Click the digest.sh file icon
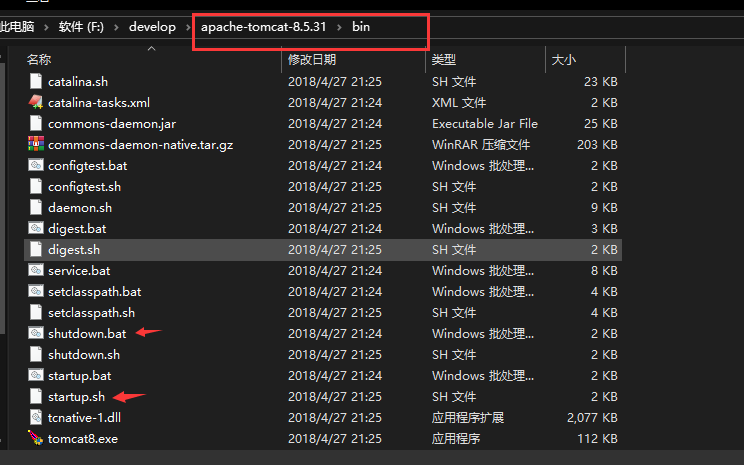 pyautogui.click(x=36, y=249)
